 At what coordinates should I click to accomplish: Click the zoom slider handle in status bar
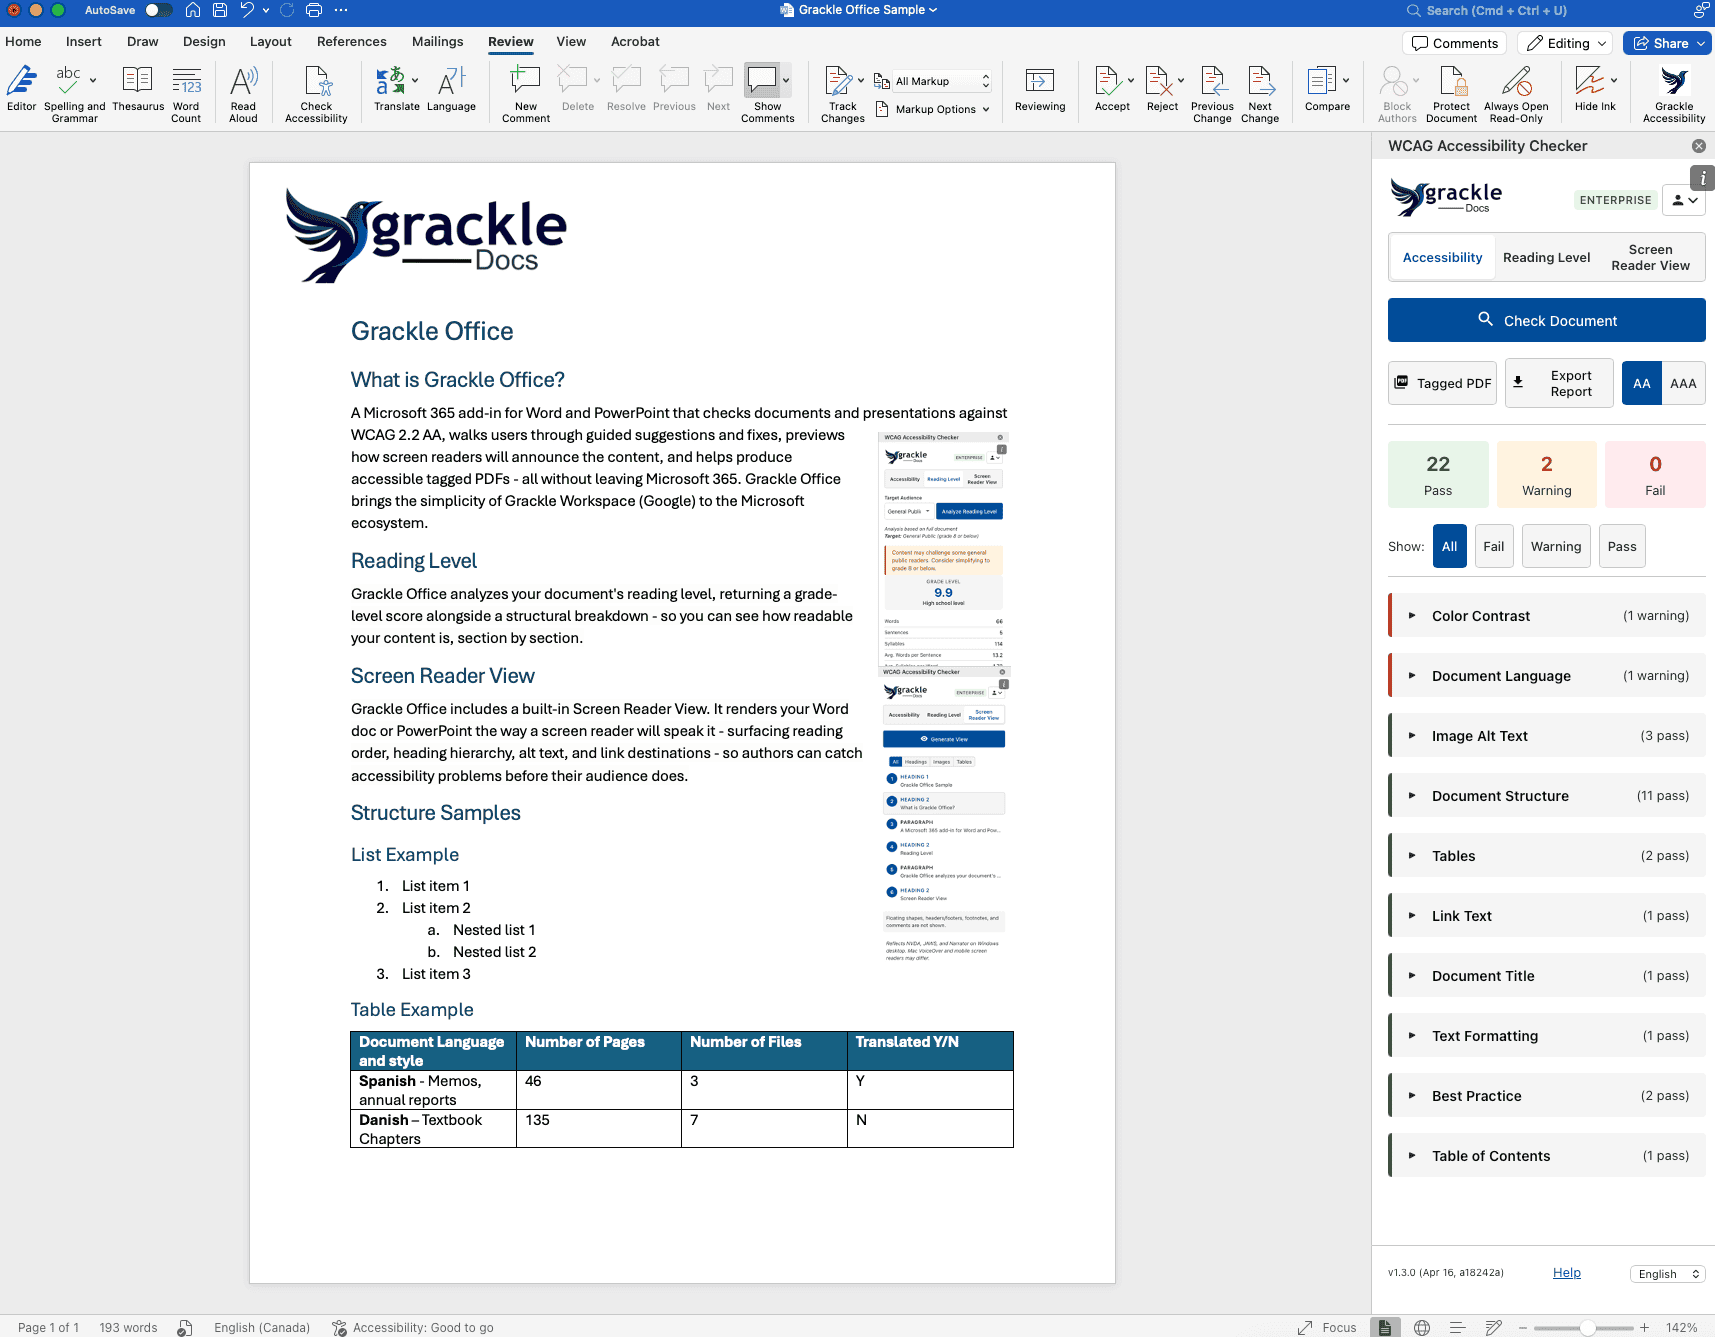(1587, 1328)
